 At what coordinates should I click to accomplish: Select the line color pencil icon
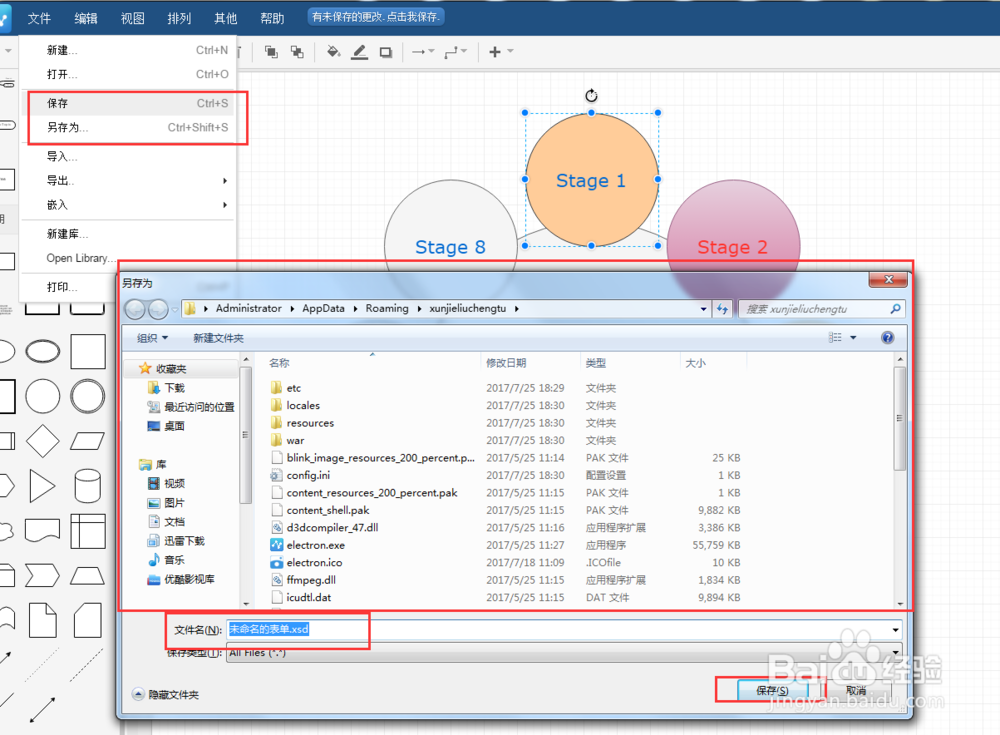click(x=360, y=52)
